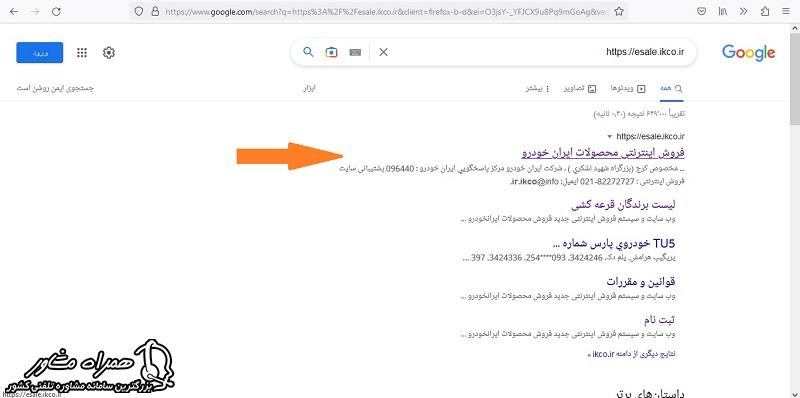The height and width of the screenshot is (398, 800).
Task: Expand the بیشتر more menu
Action: [x=538, y=88]
